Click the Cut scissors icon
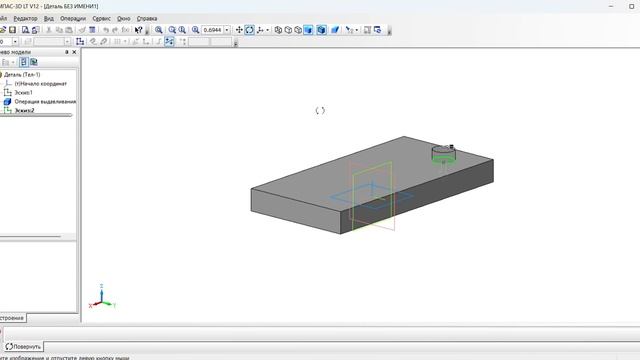 49,30
